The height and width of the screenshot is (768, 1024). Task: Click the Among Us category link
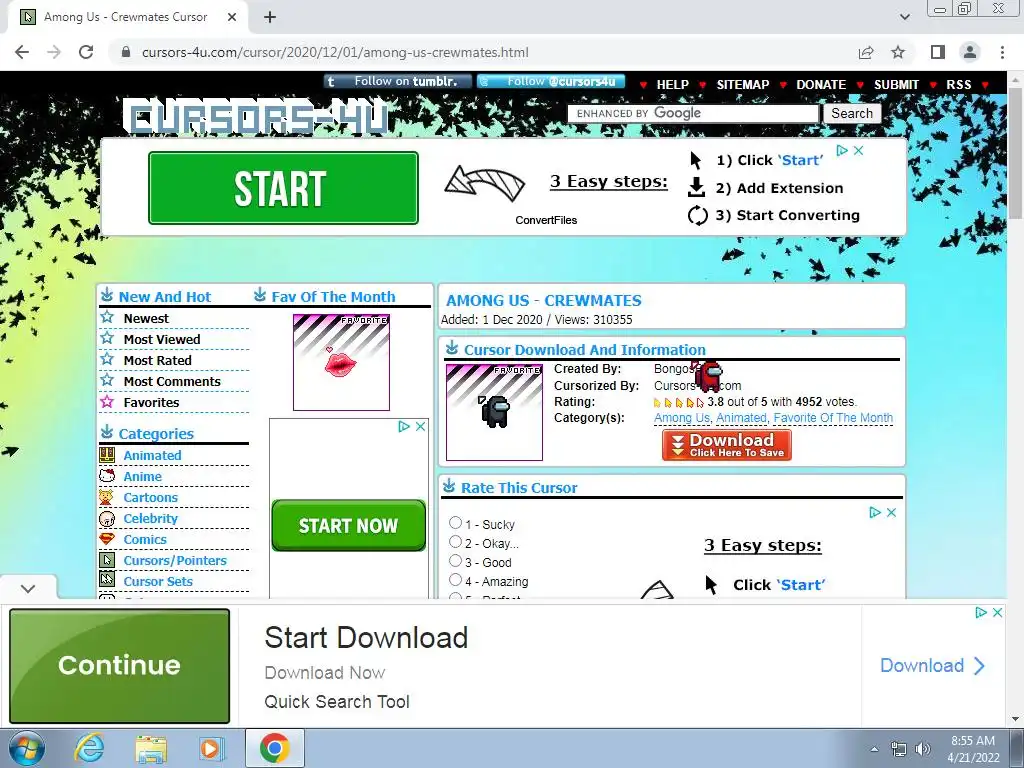(x=682, y=418)
